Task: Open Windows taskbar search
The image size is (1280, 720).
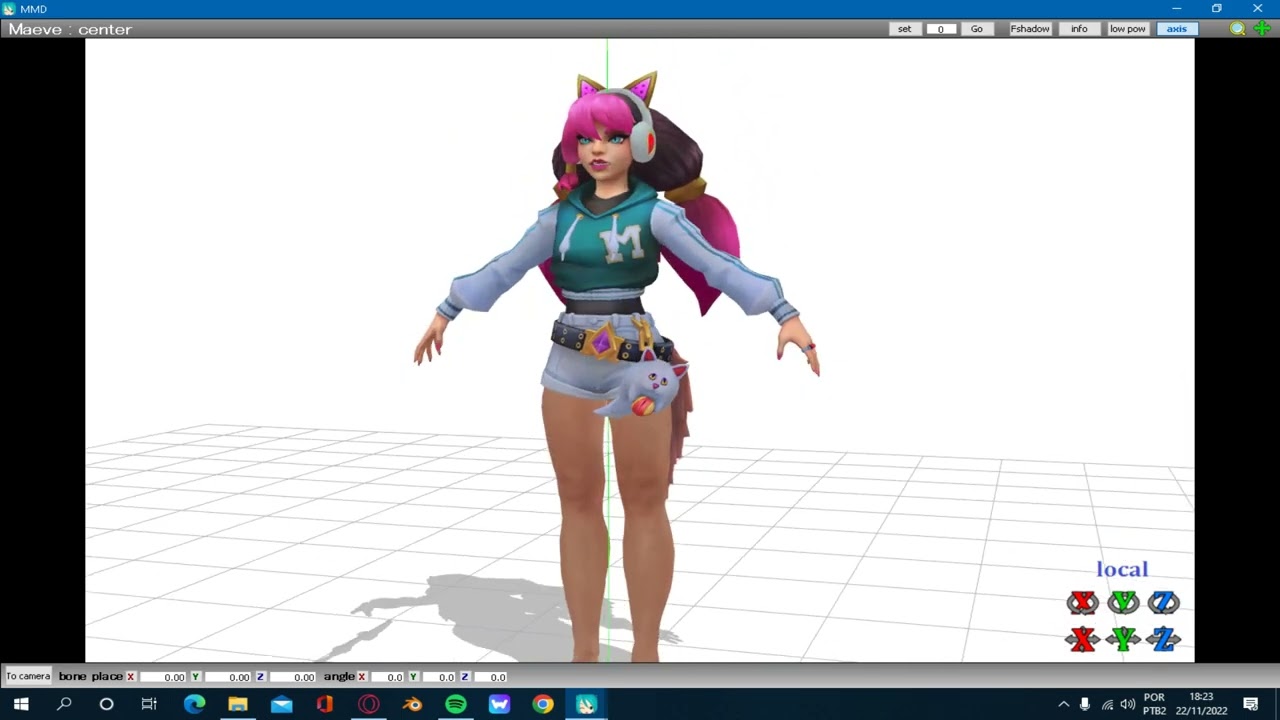Action: coord(64,705)
